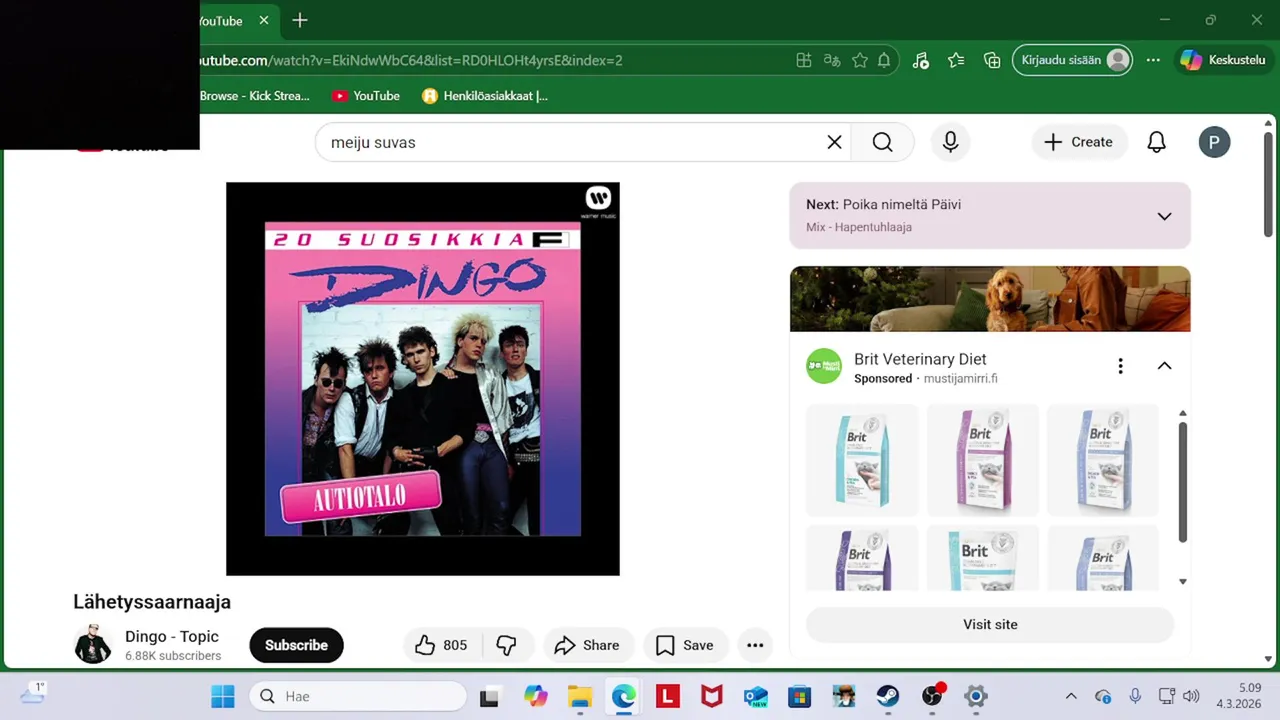Open File Explorer from taskbar
The image size is (1280, 720).
pyautogui.click(x=580, y=696)
